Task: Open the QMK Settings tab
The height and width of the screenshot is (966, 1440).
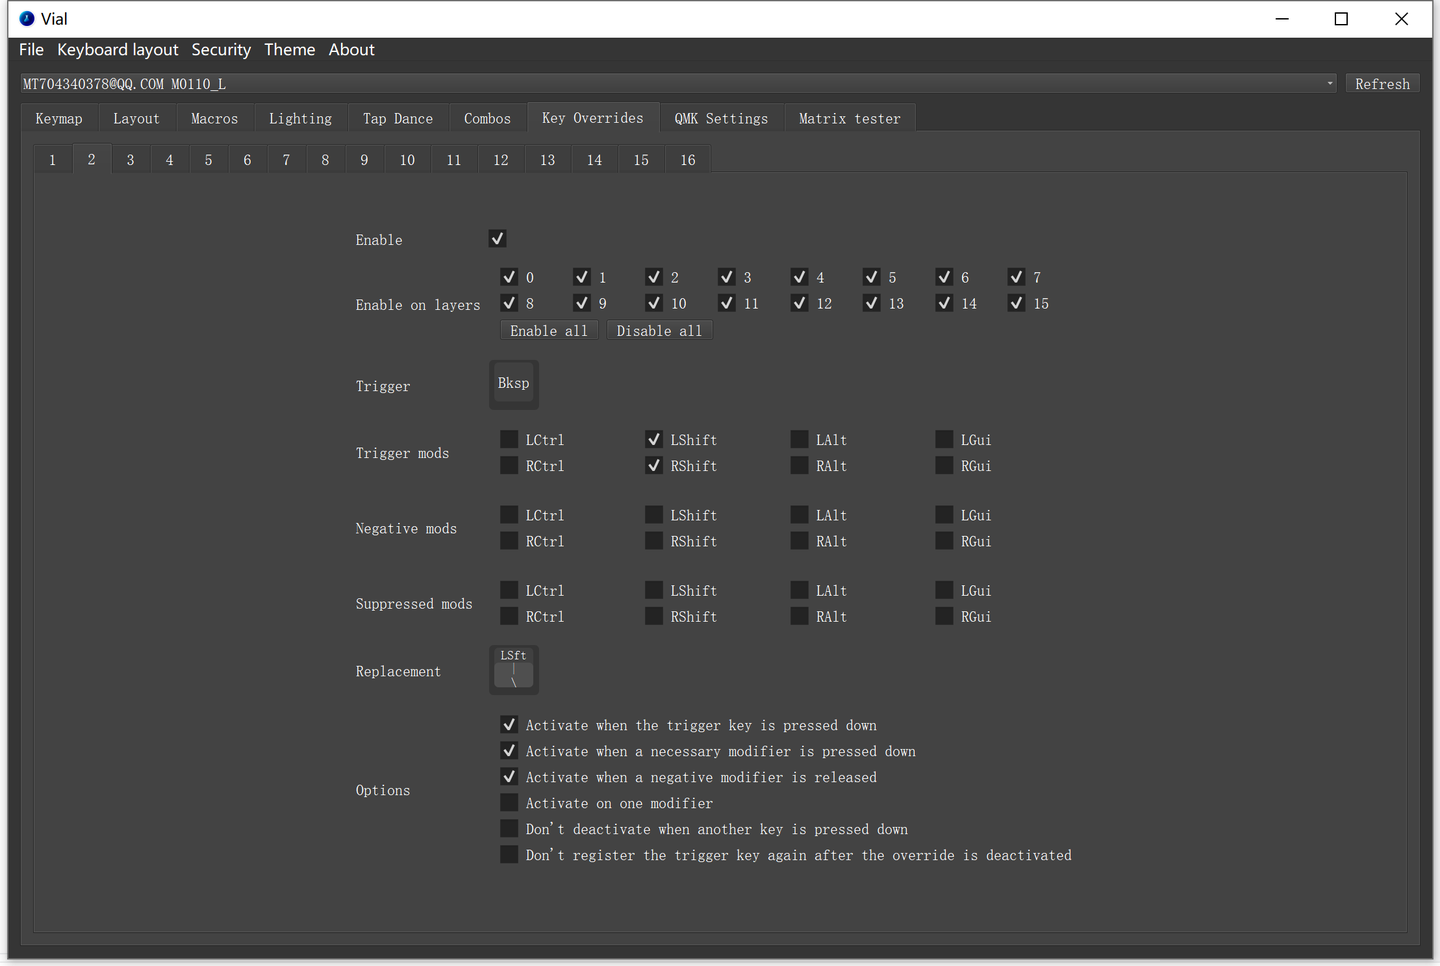Action: [721, 119]
